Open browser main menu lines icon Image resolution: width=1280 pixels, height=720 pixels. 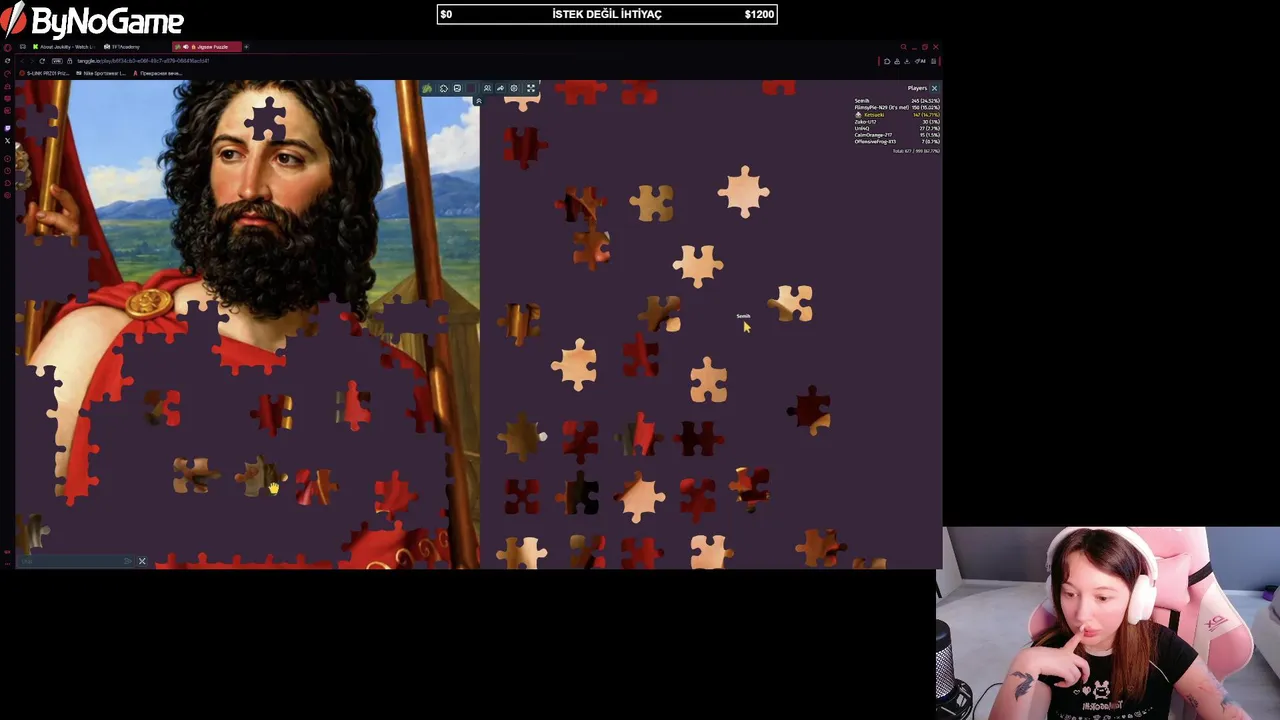[933, 61]
